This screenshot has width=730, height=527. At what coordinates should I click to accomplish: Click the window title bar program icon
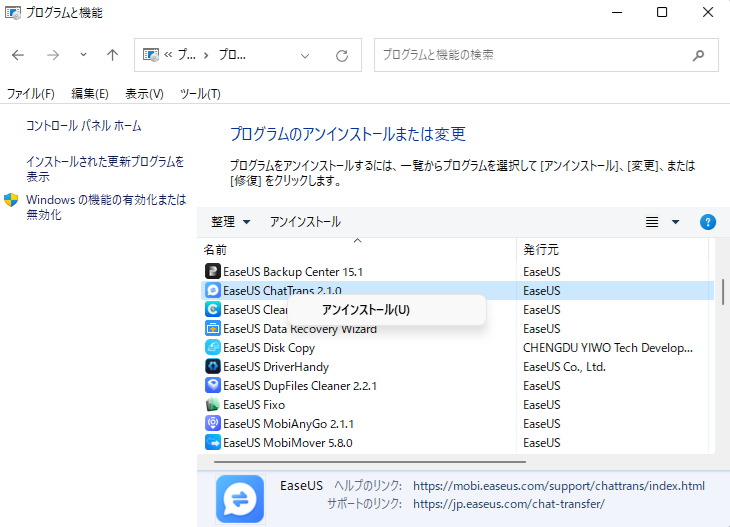[x=13, y=13]
